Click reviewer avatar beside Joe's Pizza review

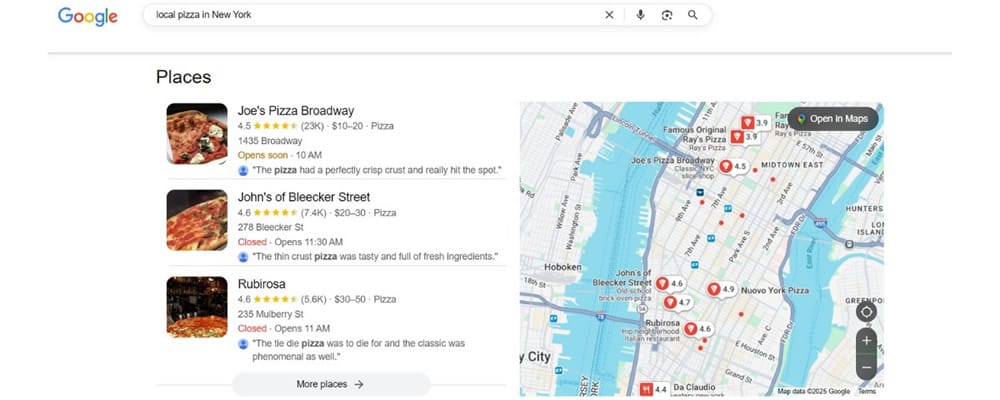243,170
